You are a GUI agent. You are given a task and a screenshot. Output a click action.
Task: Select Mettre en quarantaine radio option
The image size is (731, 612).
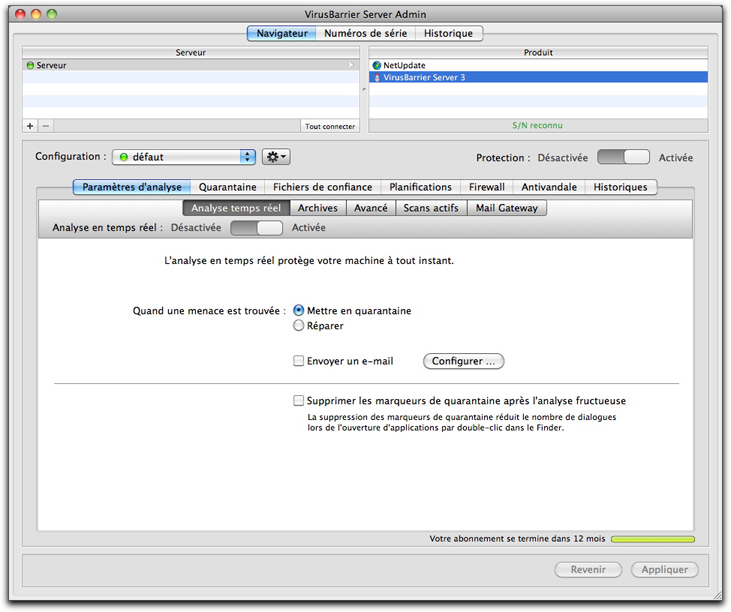point(298,310)
